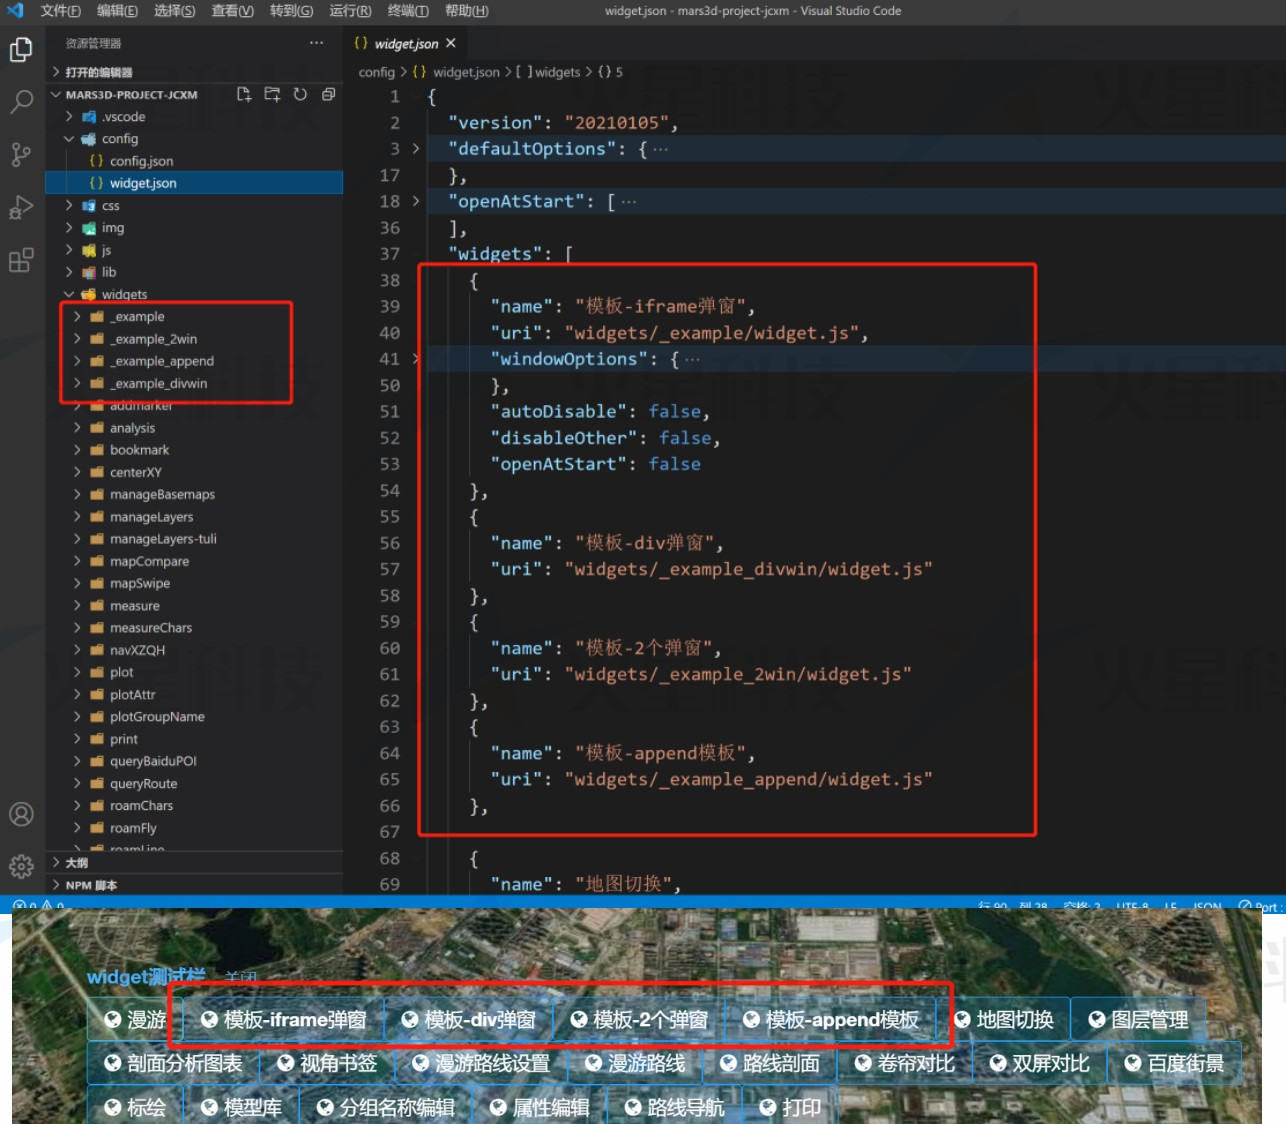This screenshot has width=1286, height=1124.
Task: Click the config breadcrumb segment
Action: tap(377, 72)
